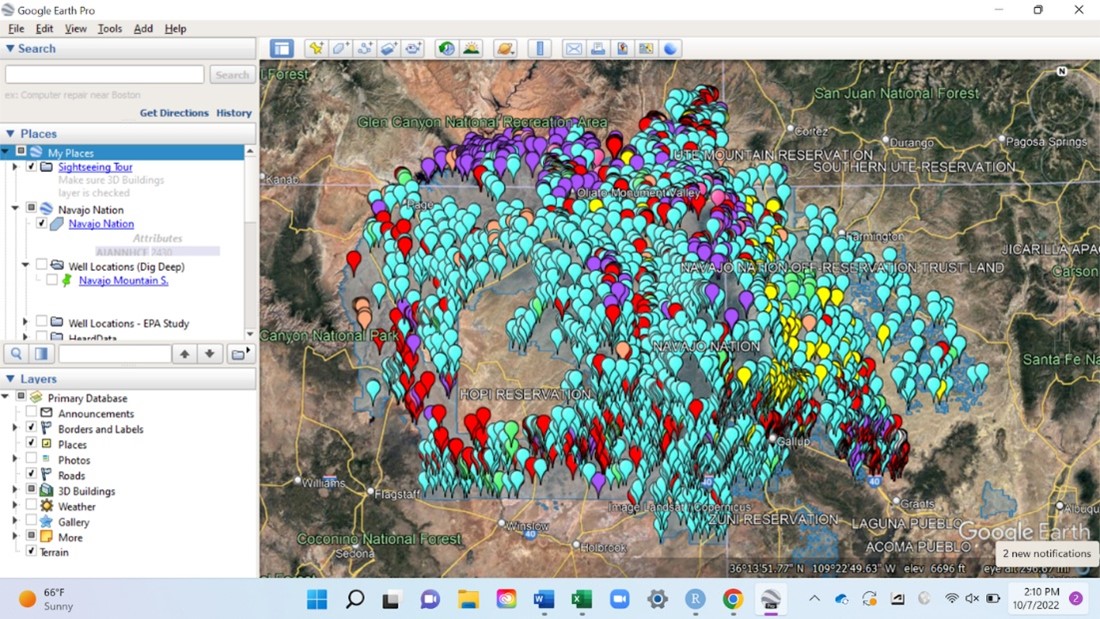Click the Hide Sidebar toolbar button
This screenshot has height=619, width=1100.
pyautogui.click(x=281, y=48)
